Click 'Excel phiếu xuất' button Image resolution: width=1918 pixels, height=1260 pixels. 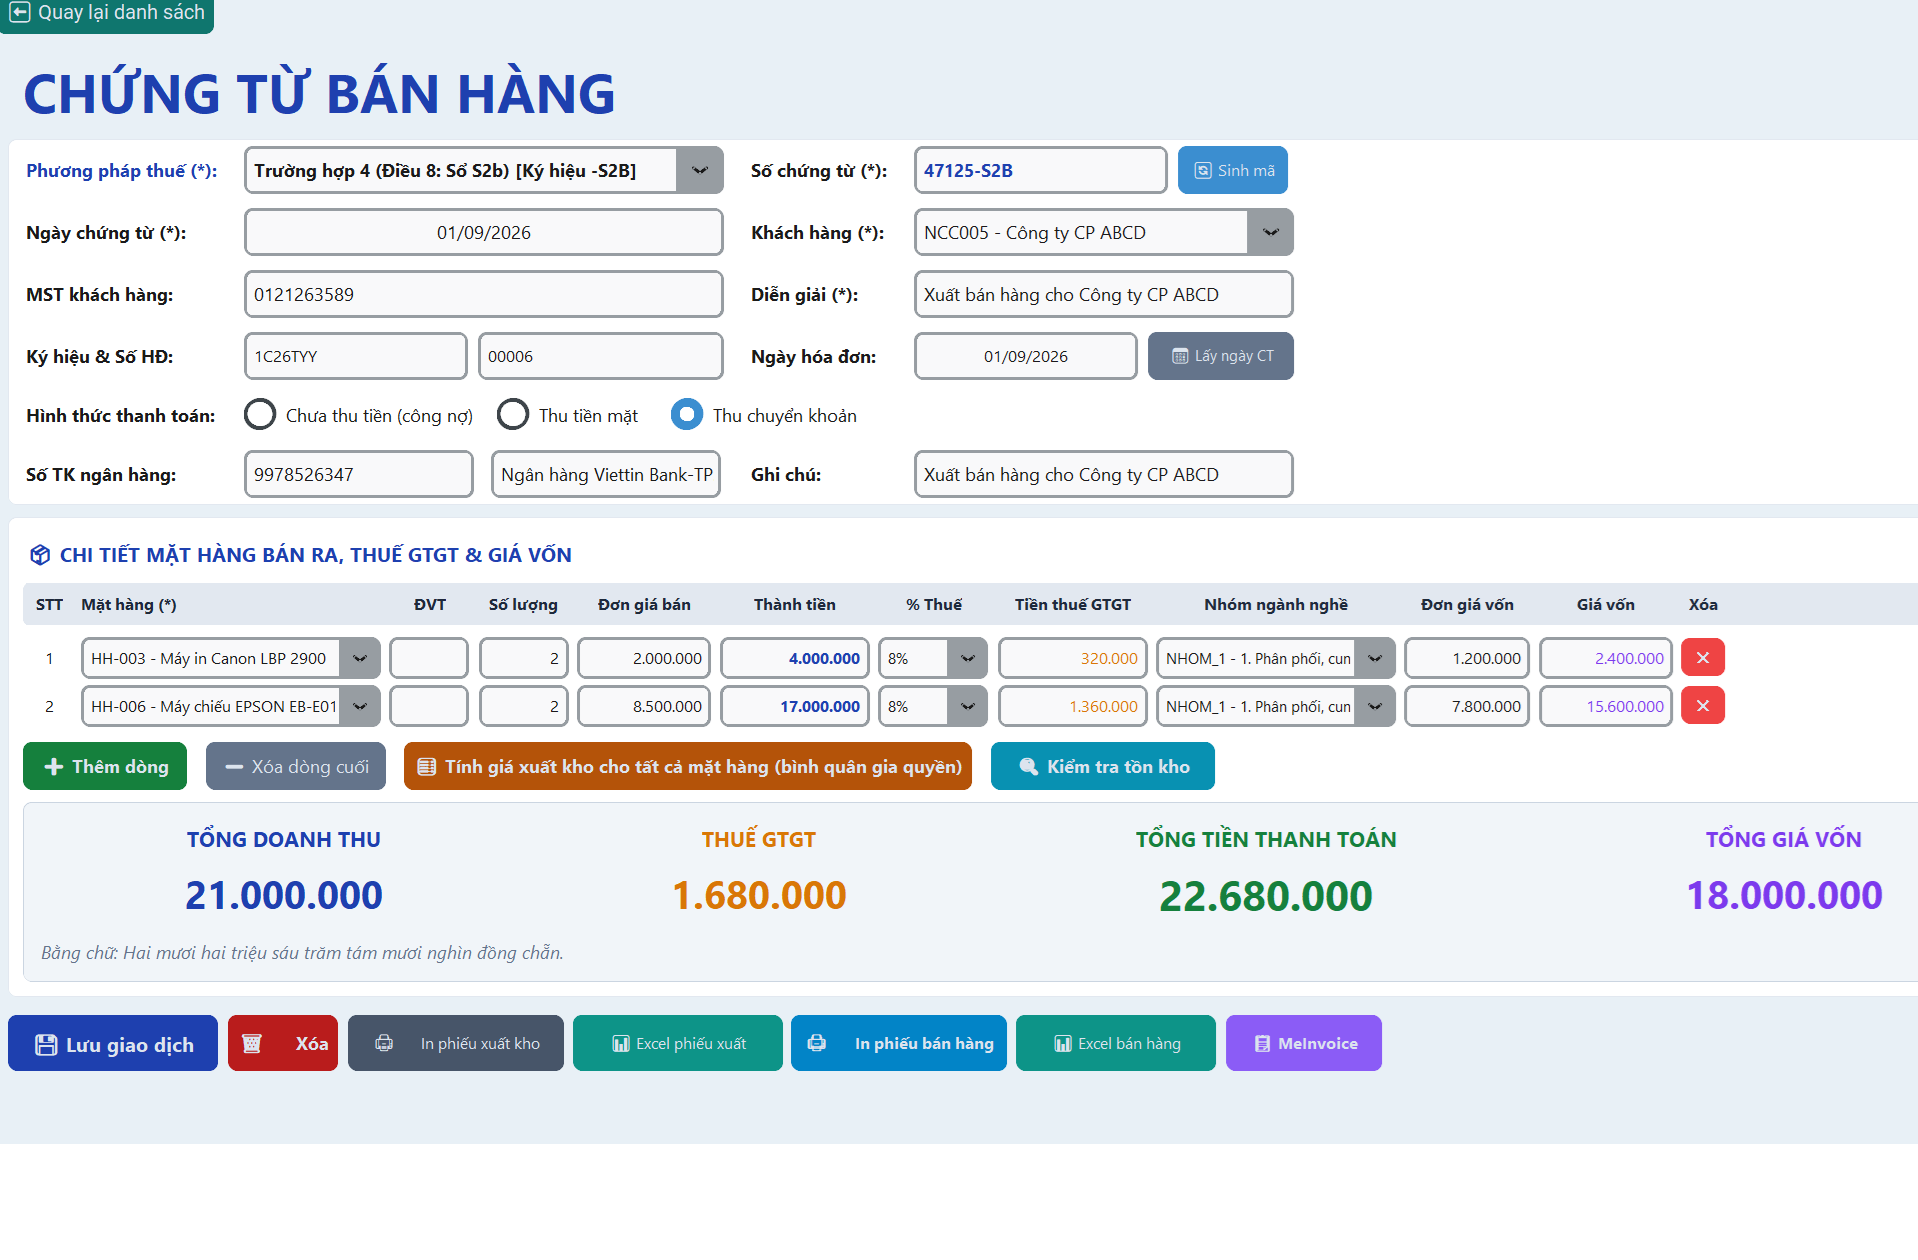point(678,1044)
